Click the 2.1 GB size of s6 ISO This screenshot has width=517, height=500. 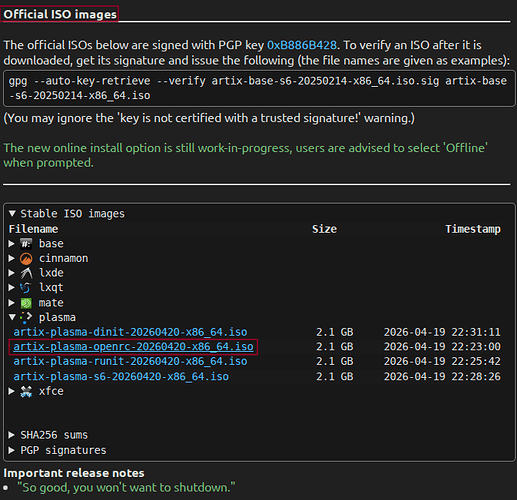pyautogui.click(x=335, y=377)
